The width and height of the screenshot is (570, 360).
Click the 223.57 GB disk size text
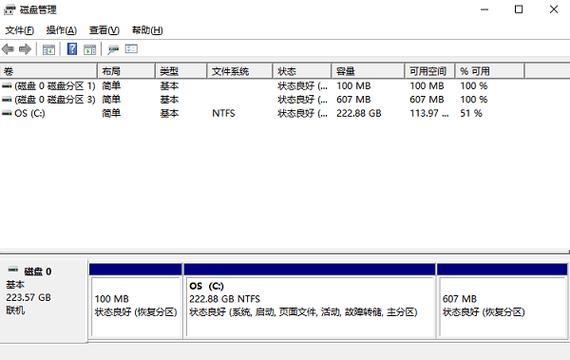[29, 297]
